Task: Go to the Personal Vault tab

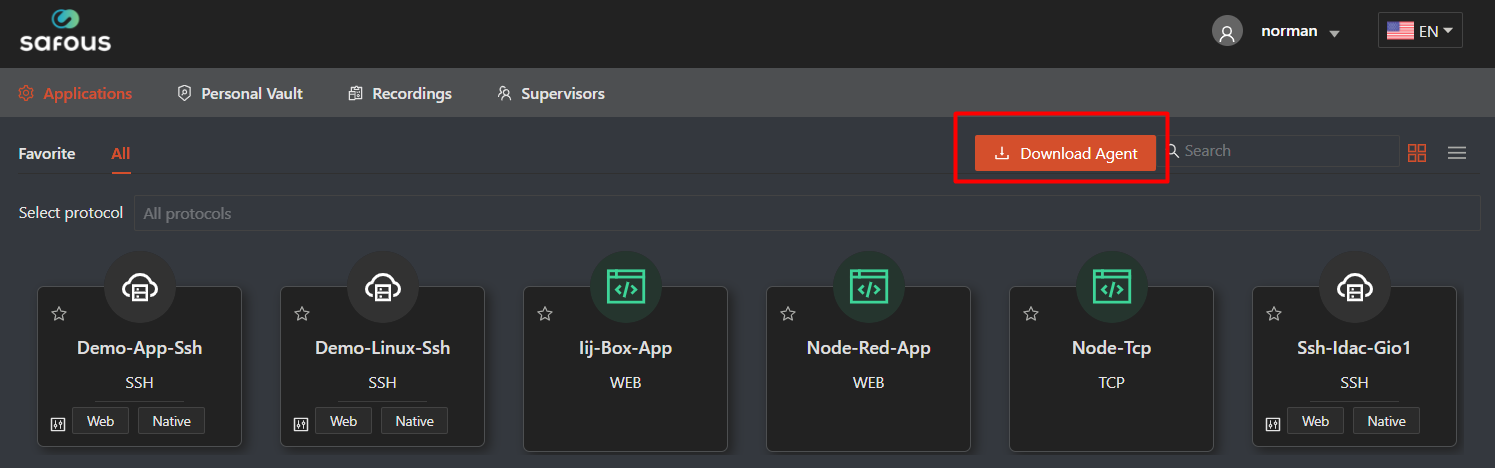Action: (240, 93)
